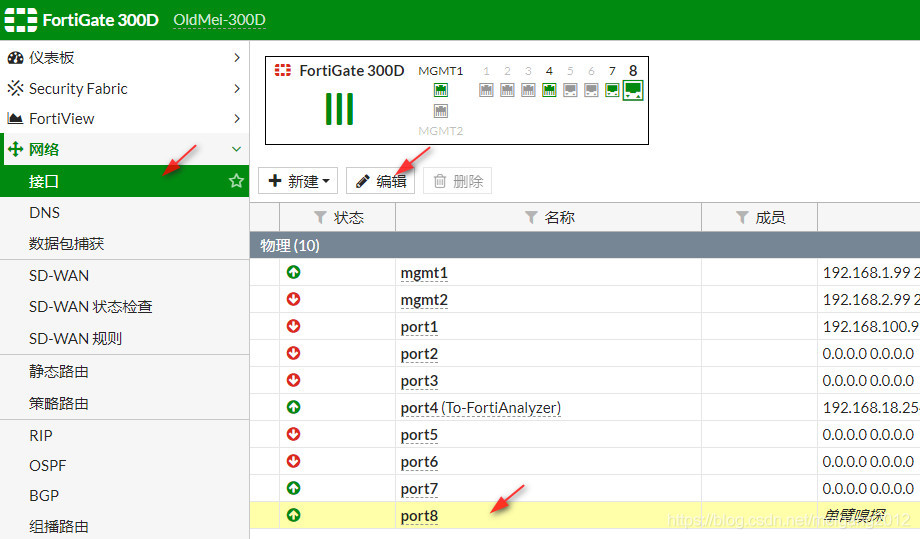Select the 接口 menu item
This screenshot has width=920, height=539.
tap(124, 181)
